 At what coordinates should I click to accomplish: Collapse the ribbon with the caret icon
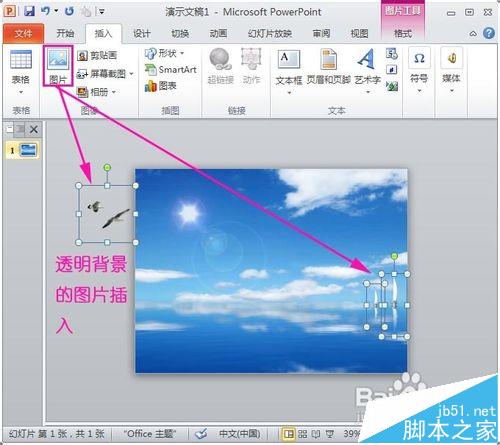tap(473, 33)
